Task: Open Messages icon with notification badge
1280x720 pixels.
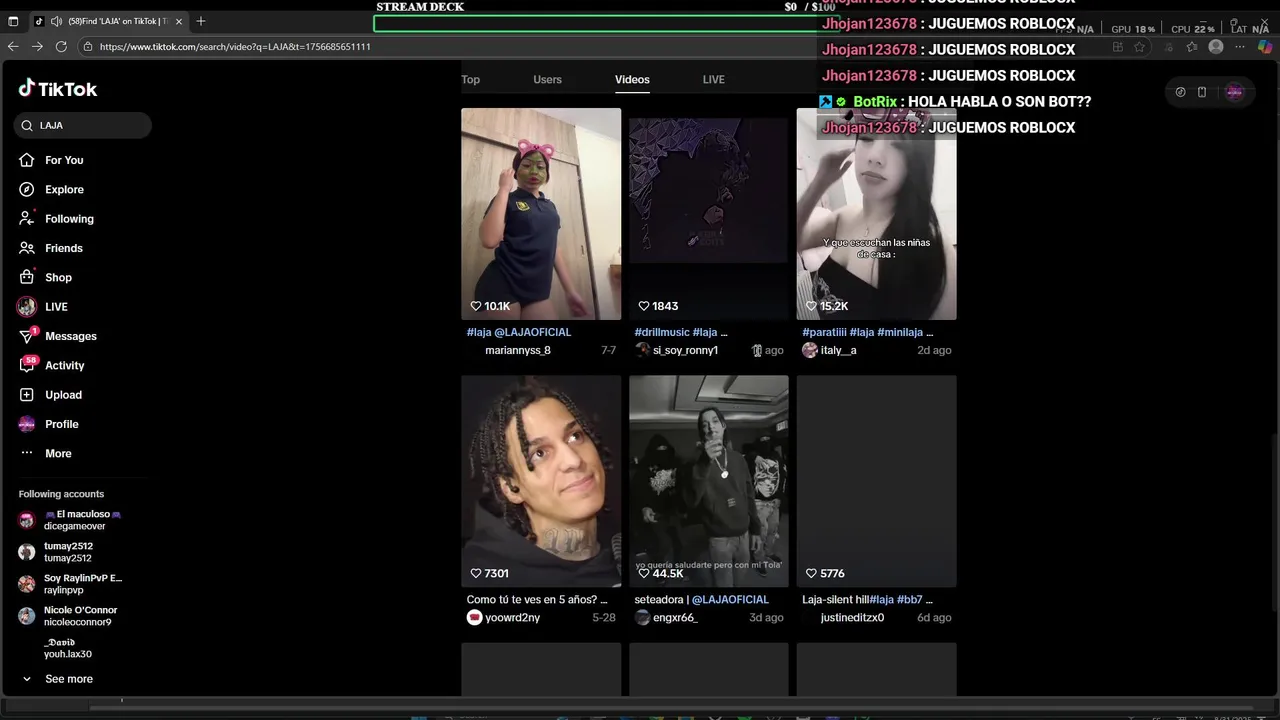Action: [27, 336]
